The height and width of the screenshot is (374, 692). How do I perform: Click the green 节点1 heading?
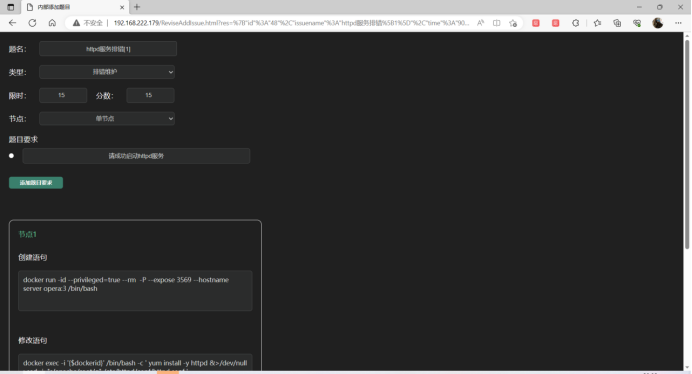pos(27,234)
